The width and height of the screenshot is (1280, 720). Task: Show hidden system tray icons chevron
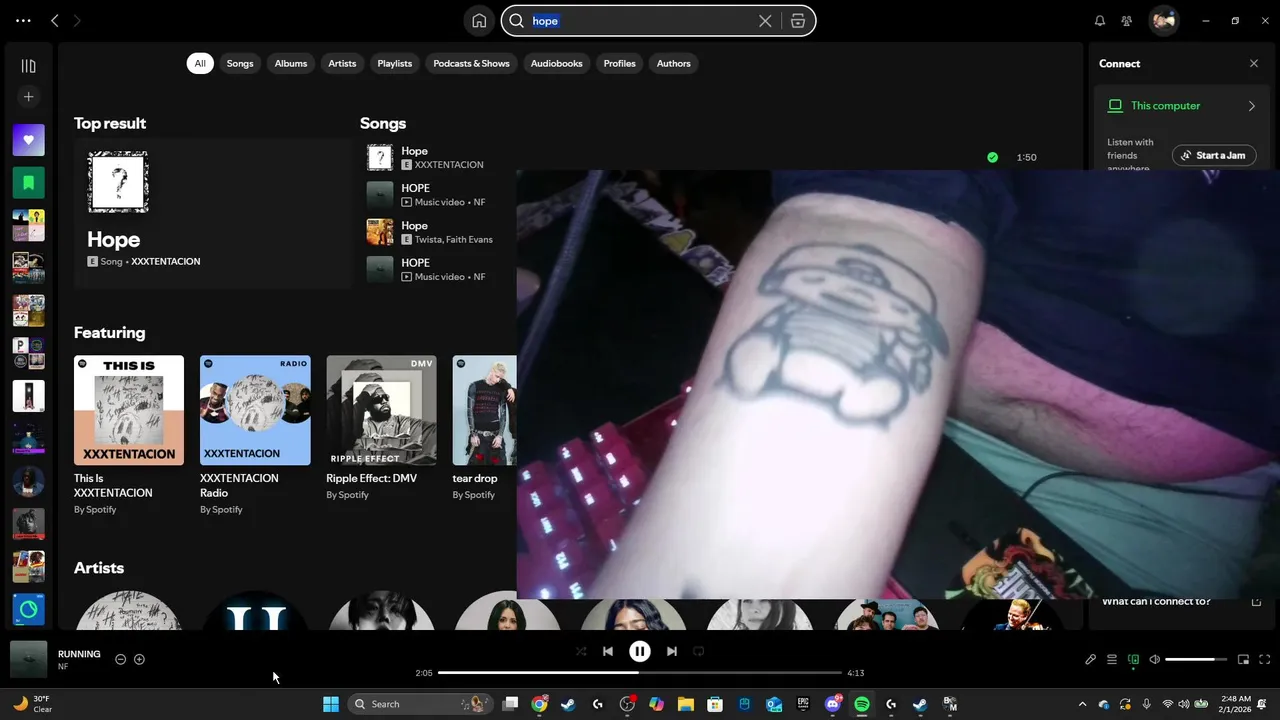pos(1083,704)
